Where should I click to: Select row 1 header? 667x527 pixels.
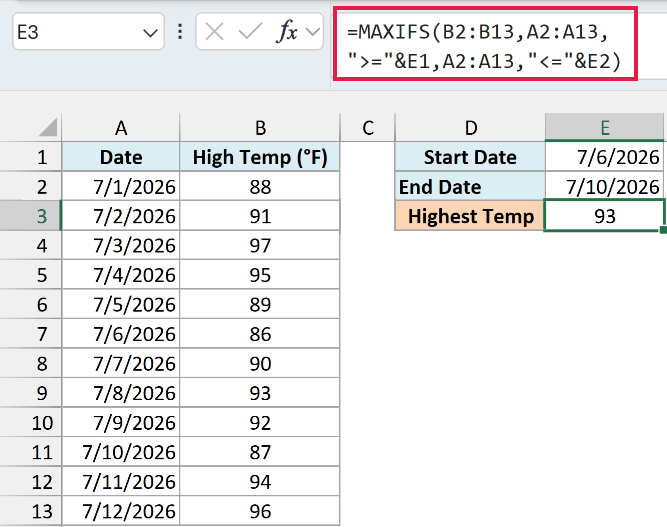point(31,157)
